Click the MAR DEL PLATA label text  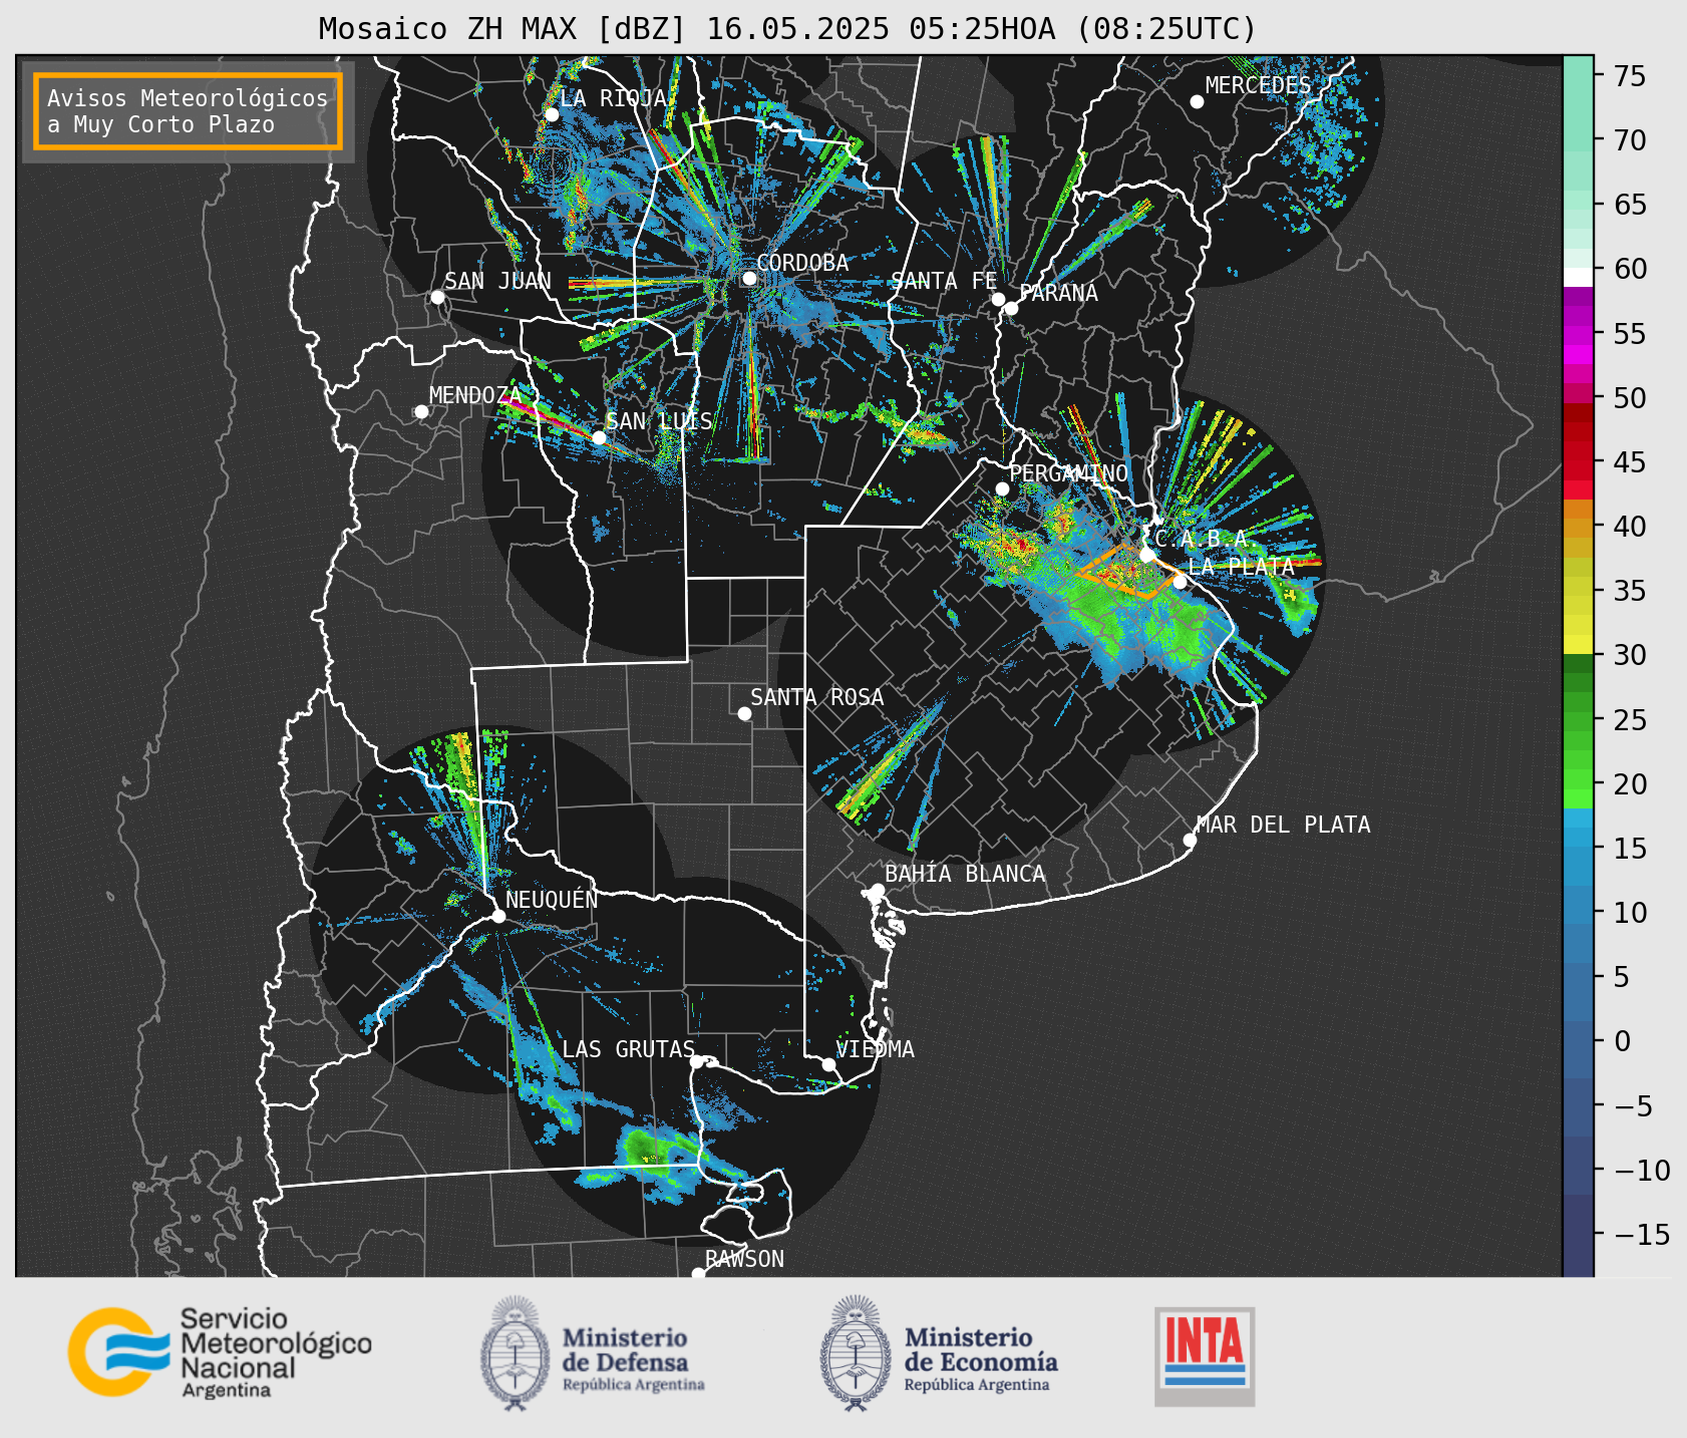[x=1283, y=824]
